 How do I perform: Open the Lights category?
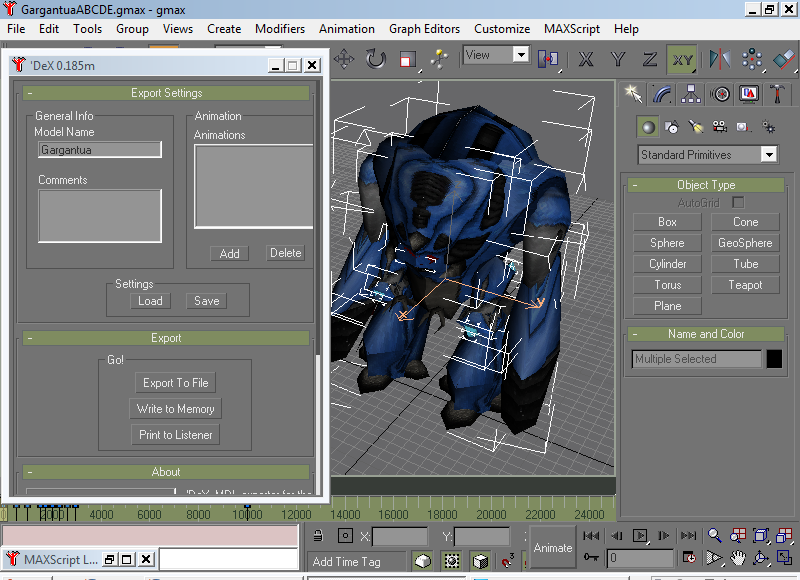click(696, 127)
